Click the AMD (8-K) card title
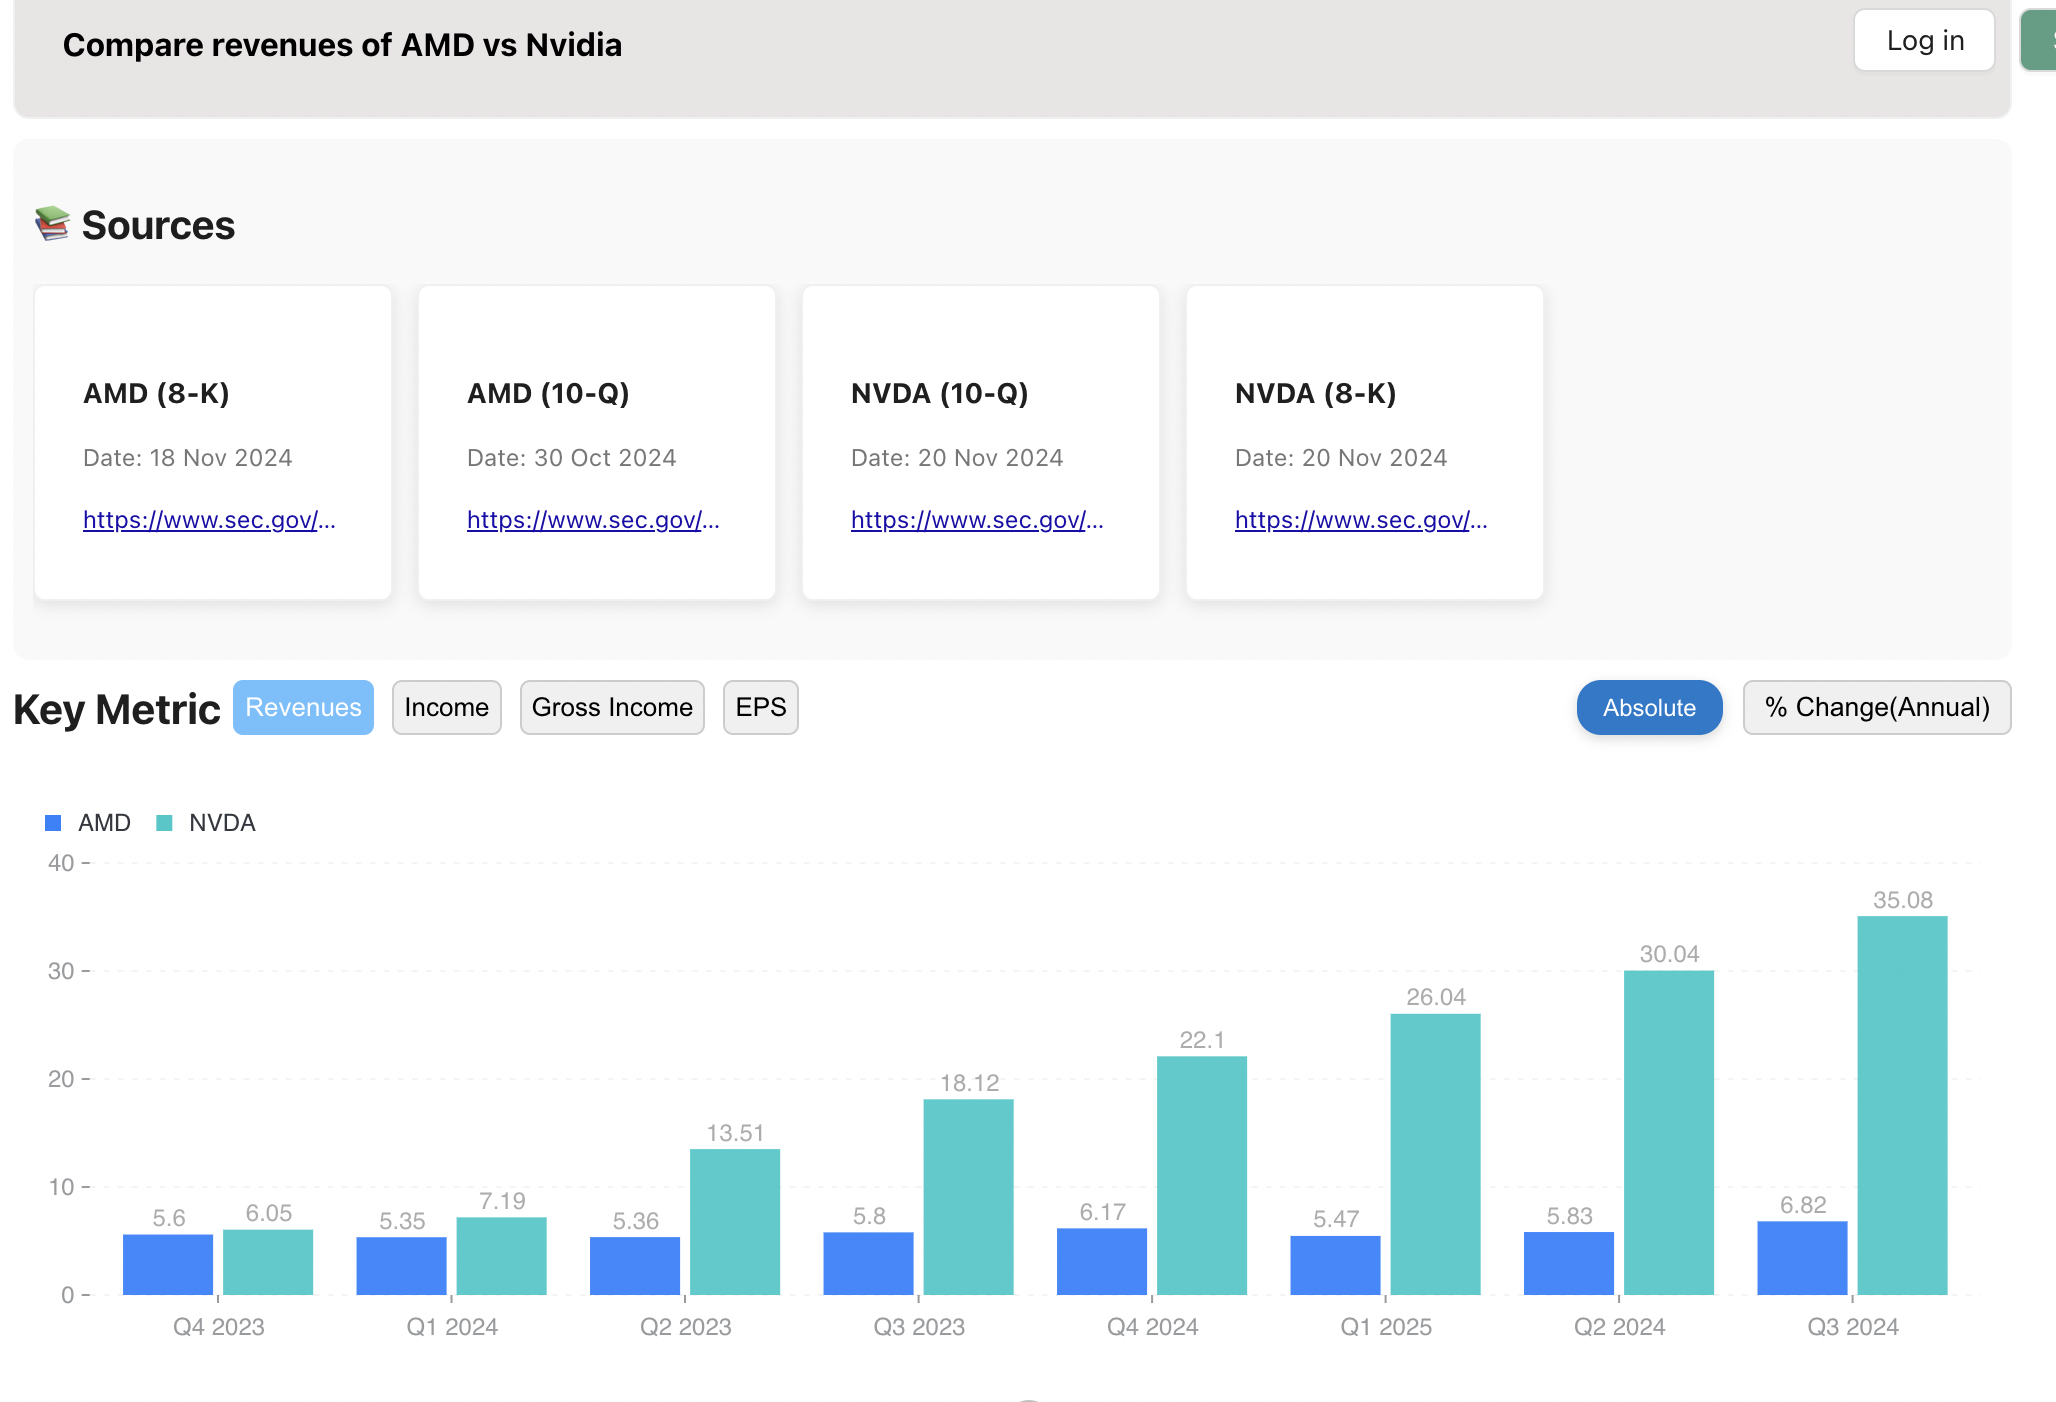The width and height of the screenshot is (2056, 1402). coord(156,393)
